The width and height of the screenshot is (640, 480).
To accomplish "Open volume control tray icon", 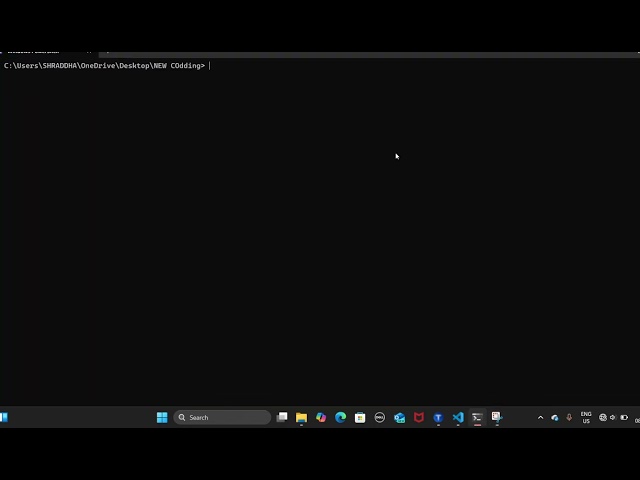I will coord(613,417).
